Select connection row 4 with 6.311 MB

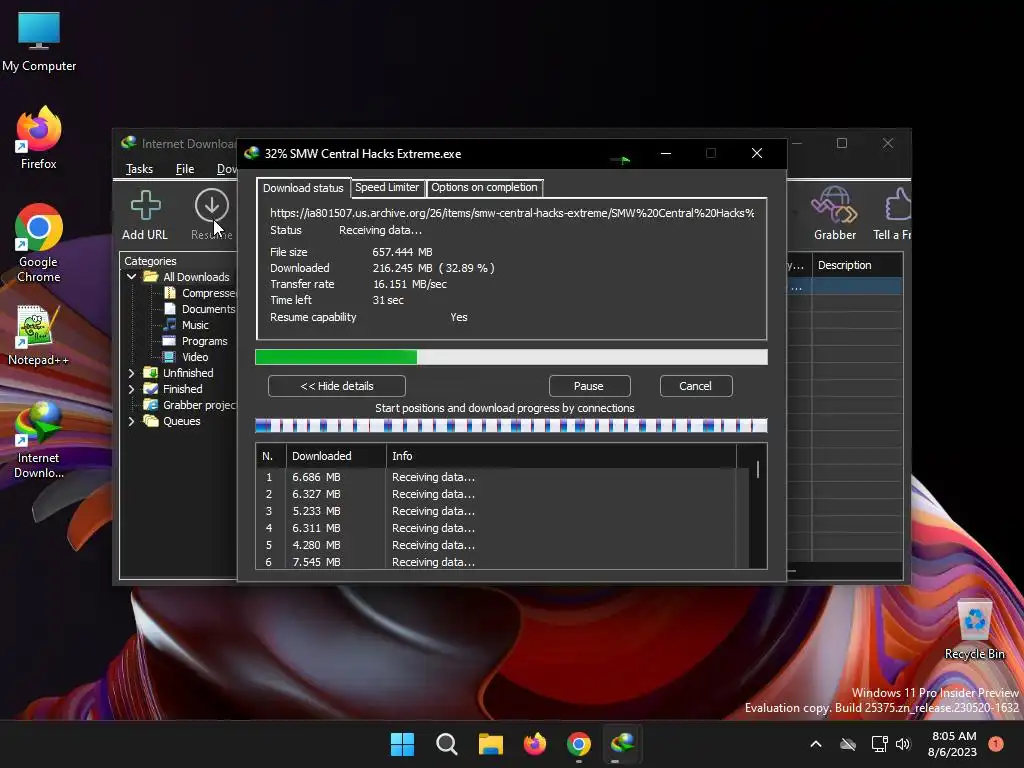(503, 528)
